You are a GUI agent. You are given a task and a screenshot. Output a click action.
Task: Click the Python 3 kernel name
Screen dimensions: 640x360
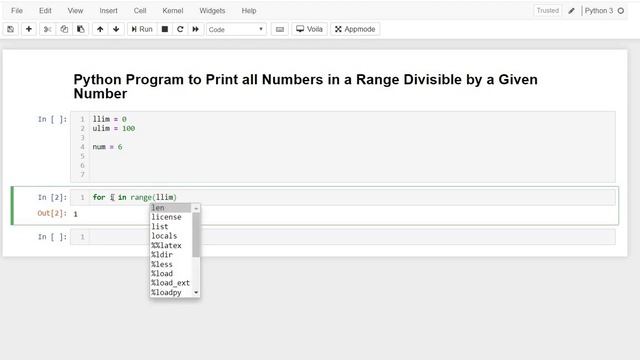[599, 11]
